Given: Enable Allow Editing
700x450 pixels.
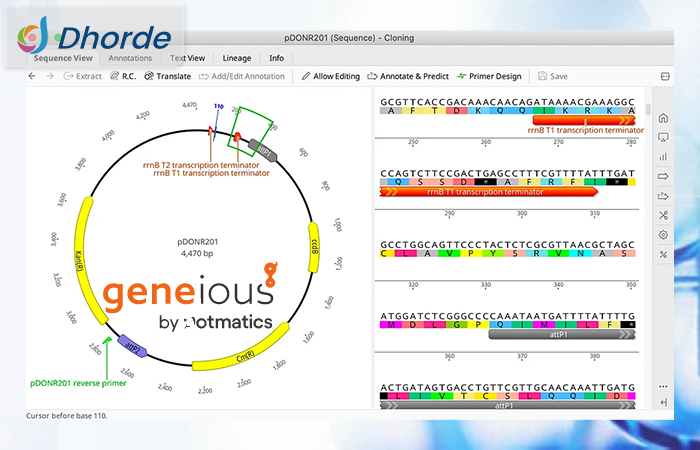Looking at the screenshot, I should pos(330,76).
